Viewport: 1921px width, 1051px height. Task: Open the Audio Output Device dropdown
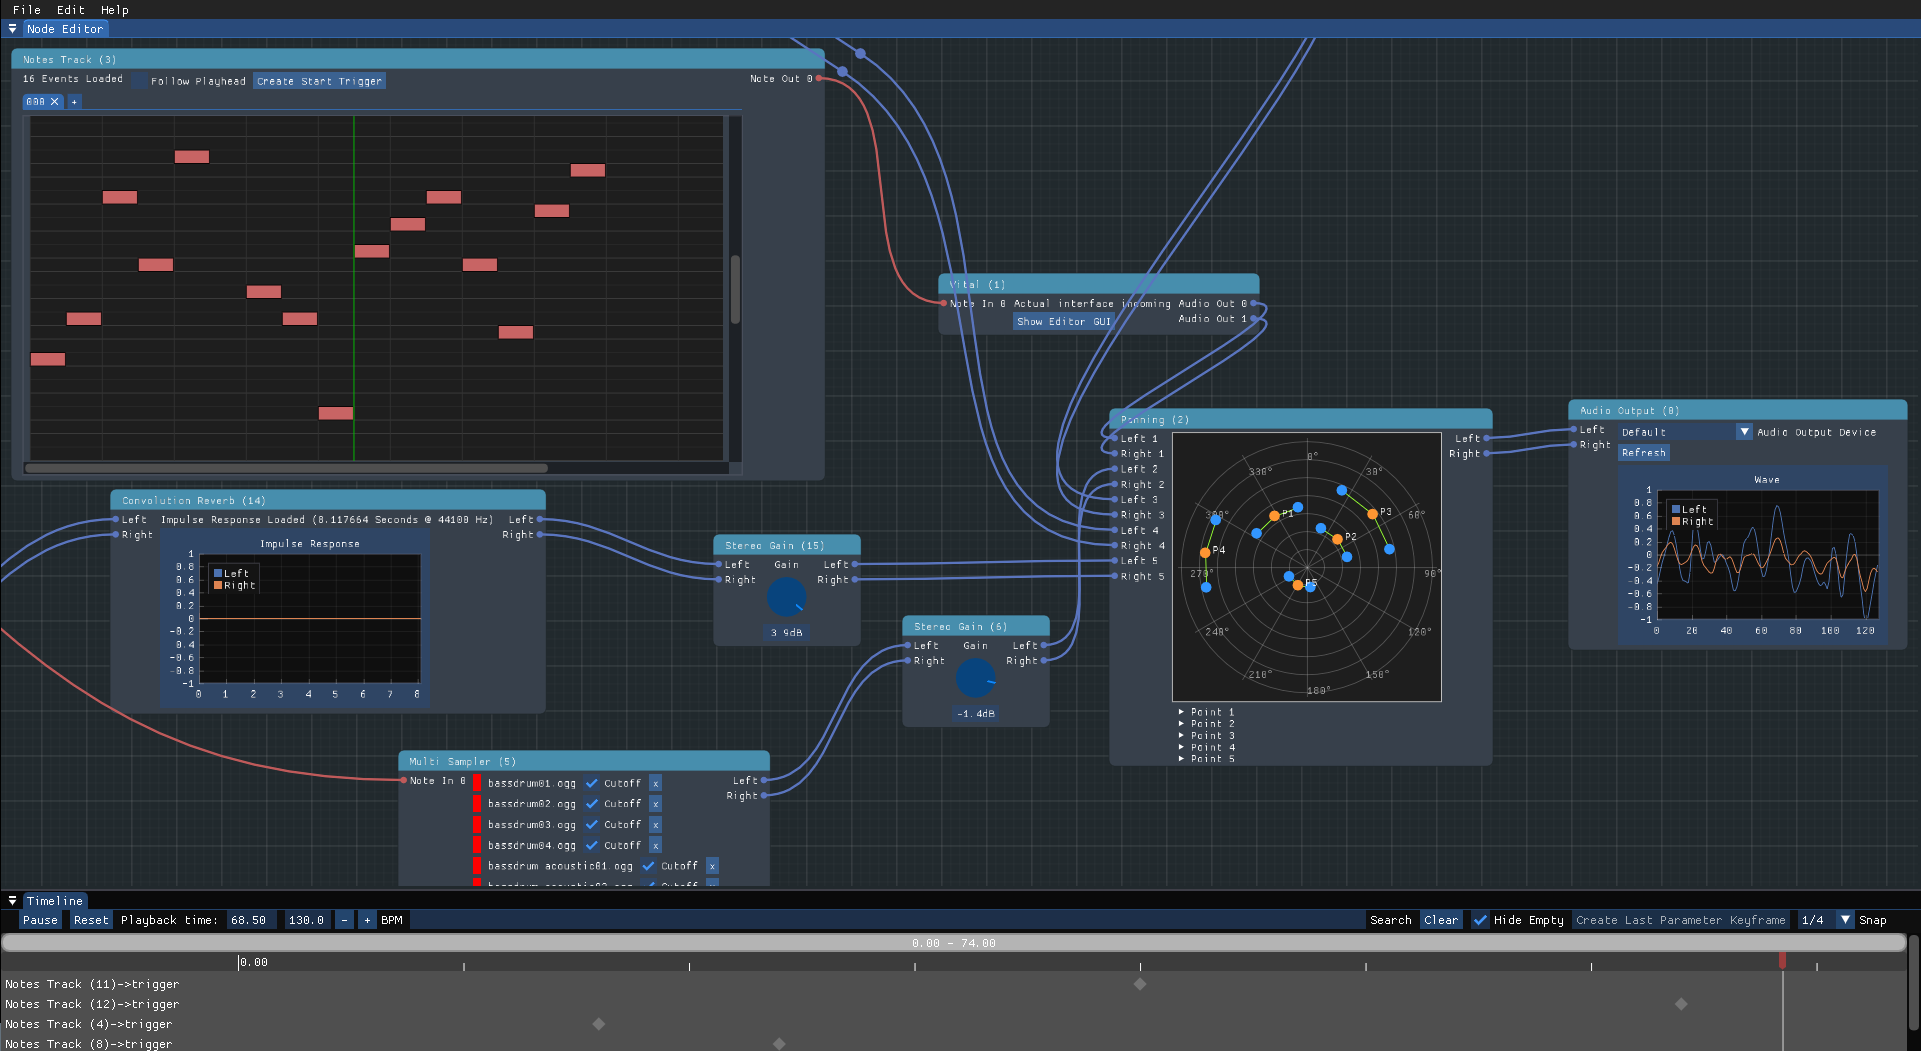coord(1744,432)
